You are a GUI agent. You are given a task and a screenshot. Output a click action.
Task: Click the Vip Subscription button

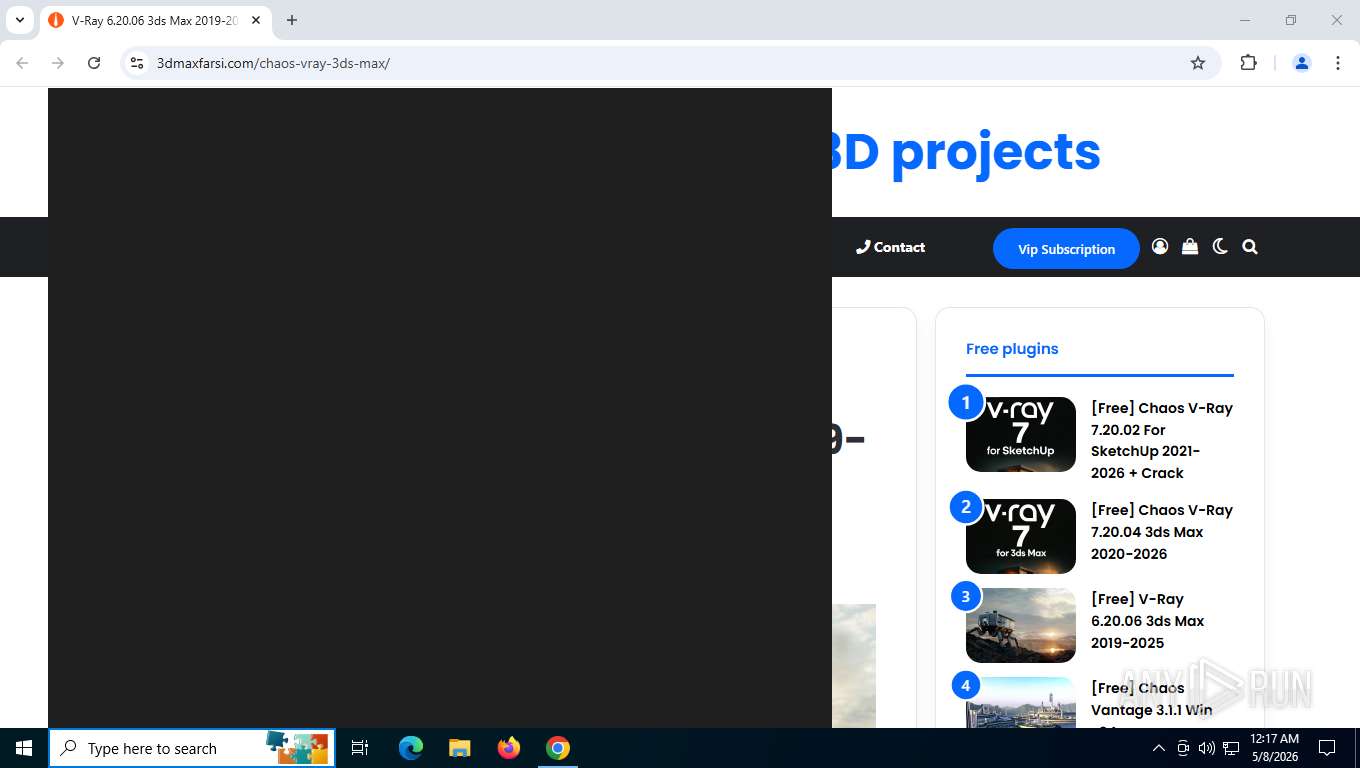coord(1066,249)
